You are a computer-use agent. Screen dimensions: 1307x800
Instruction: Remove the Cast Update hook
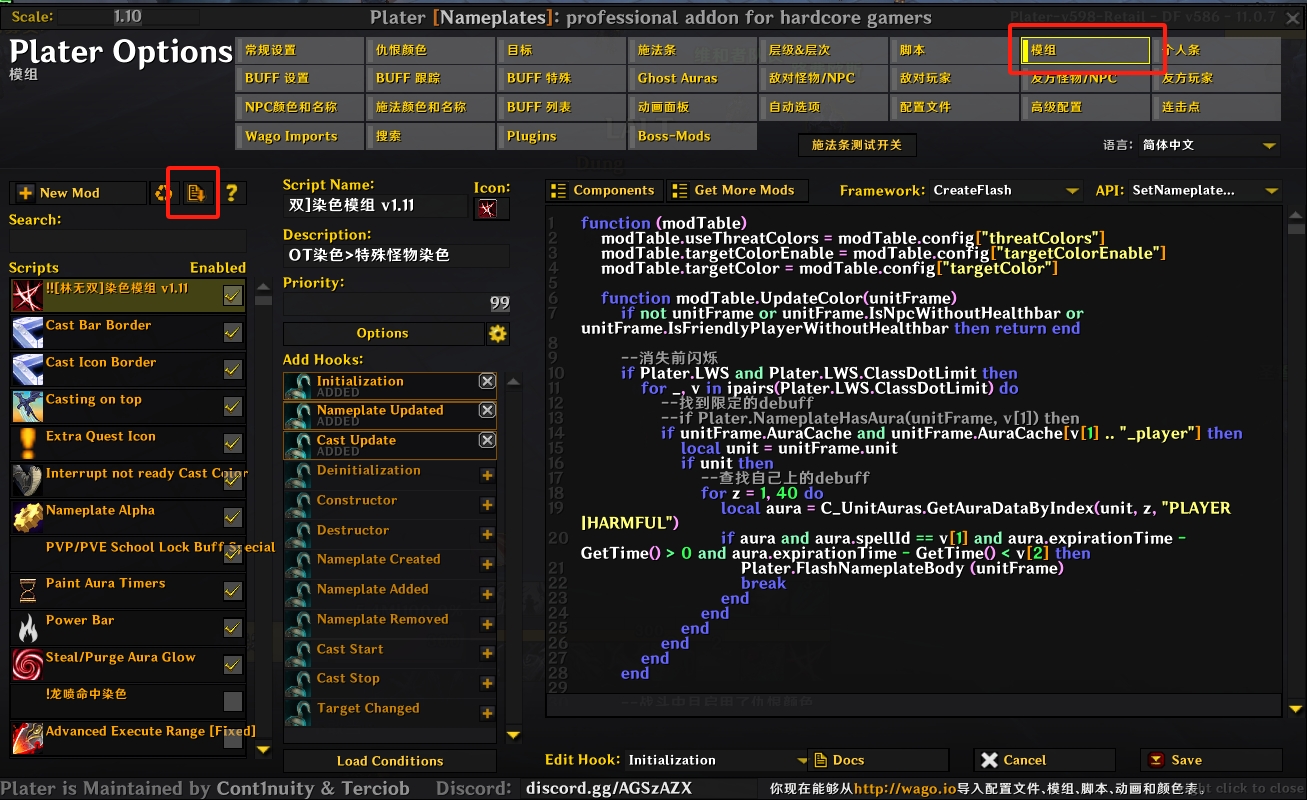pyautogui.click(x=487, y=441)
